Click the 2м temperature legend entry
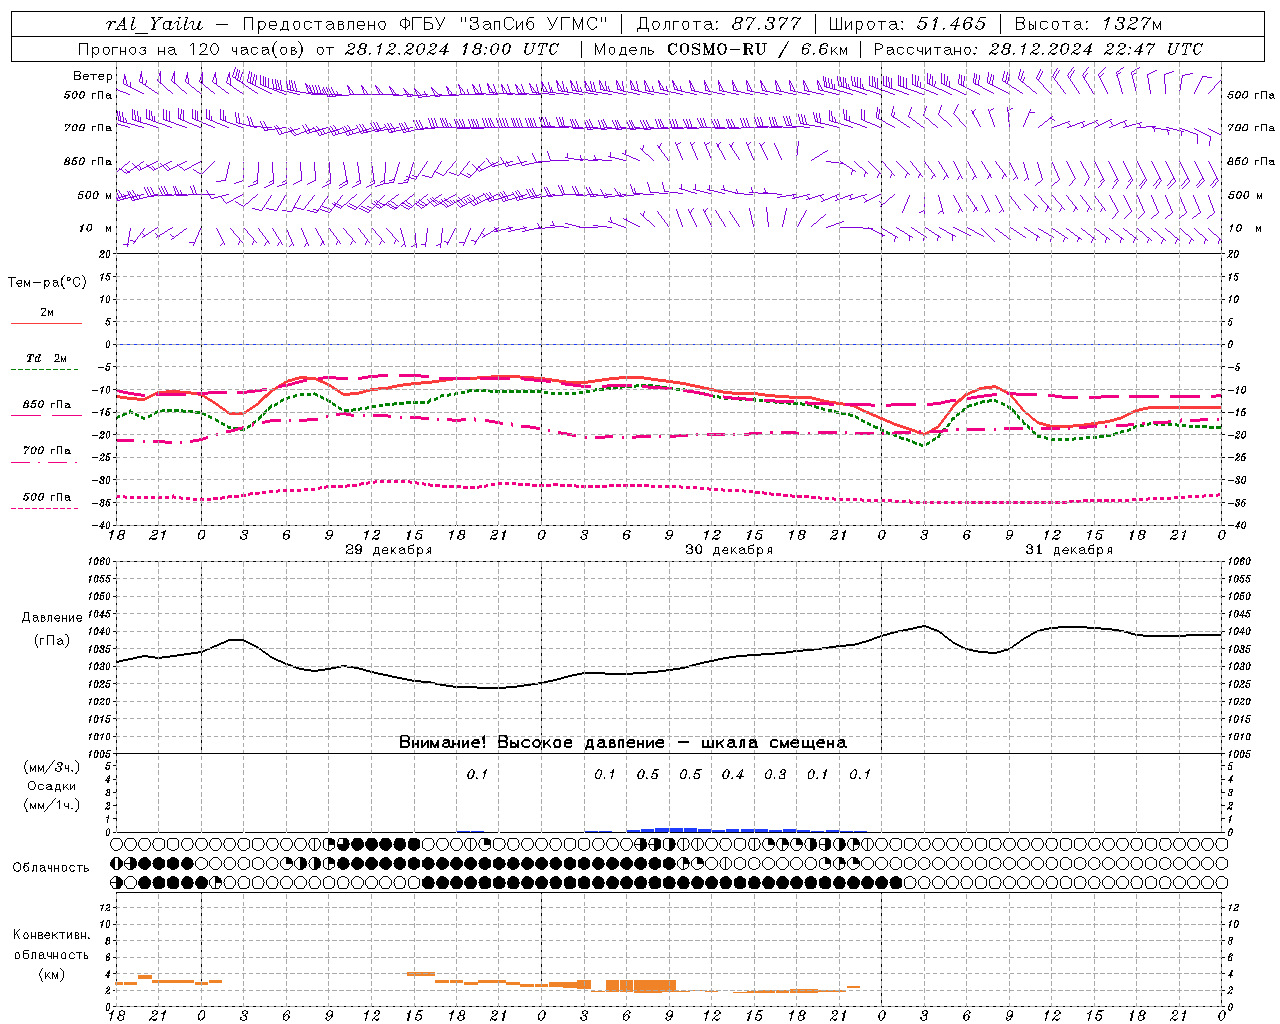 [x=47, y=313]
